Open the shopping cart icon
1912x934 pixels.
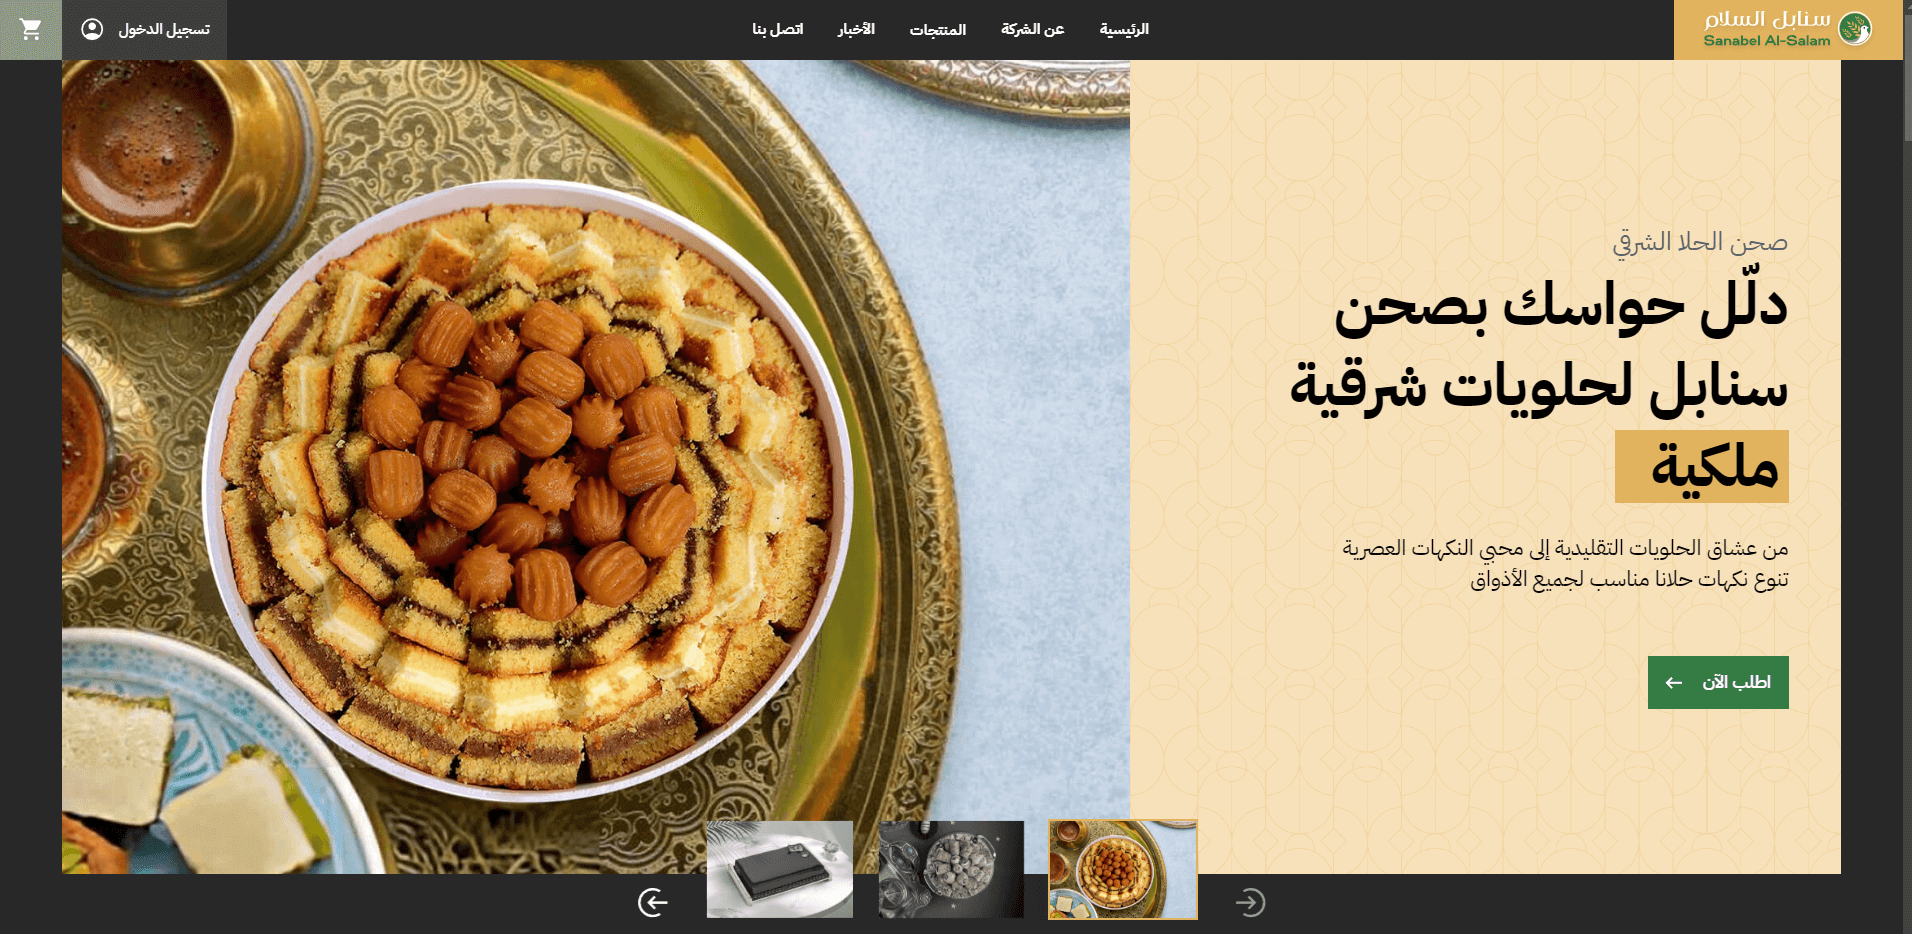point(31,30)
